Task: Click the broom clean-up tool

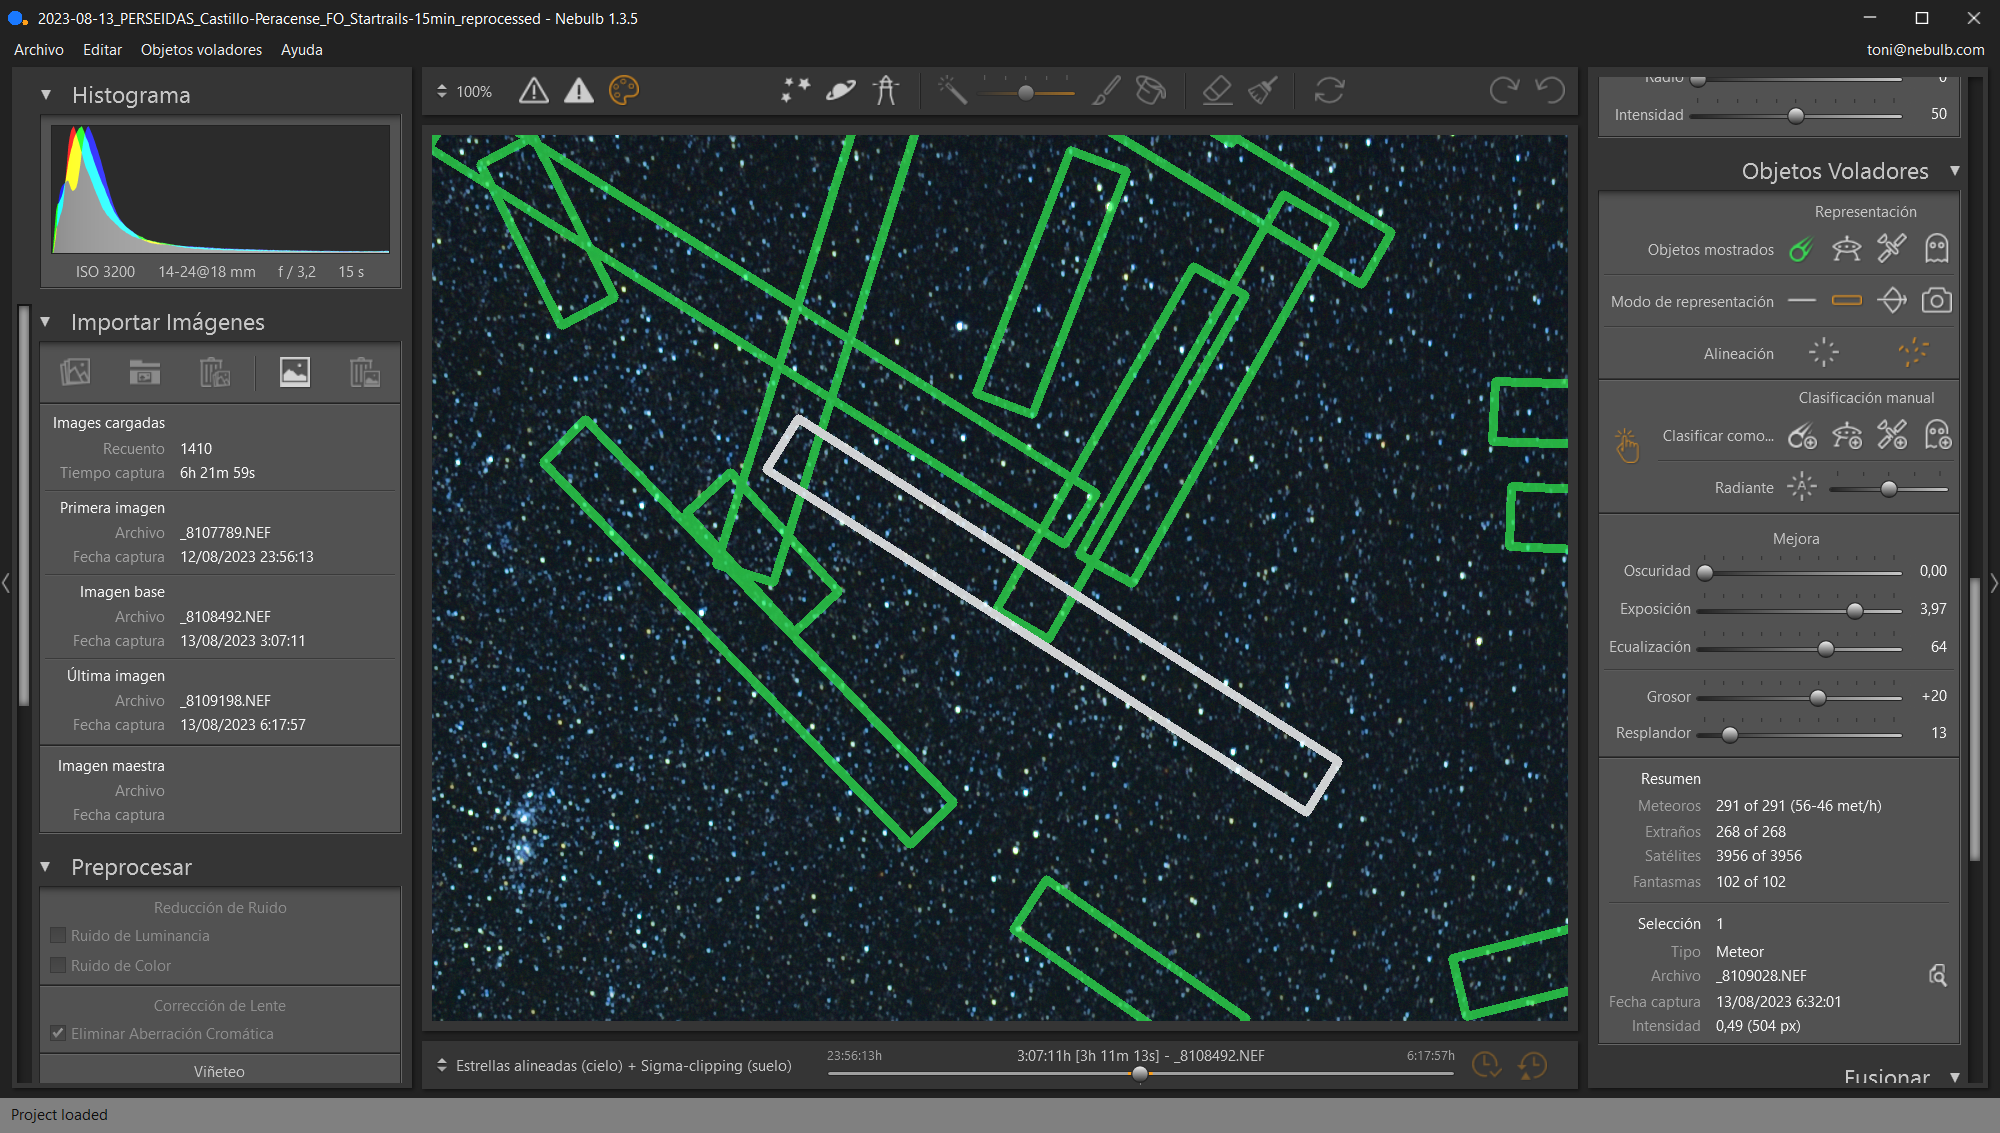Action: (x=1263, y=91)
